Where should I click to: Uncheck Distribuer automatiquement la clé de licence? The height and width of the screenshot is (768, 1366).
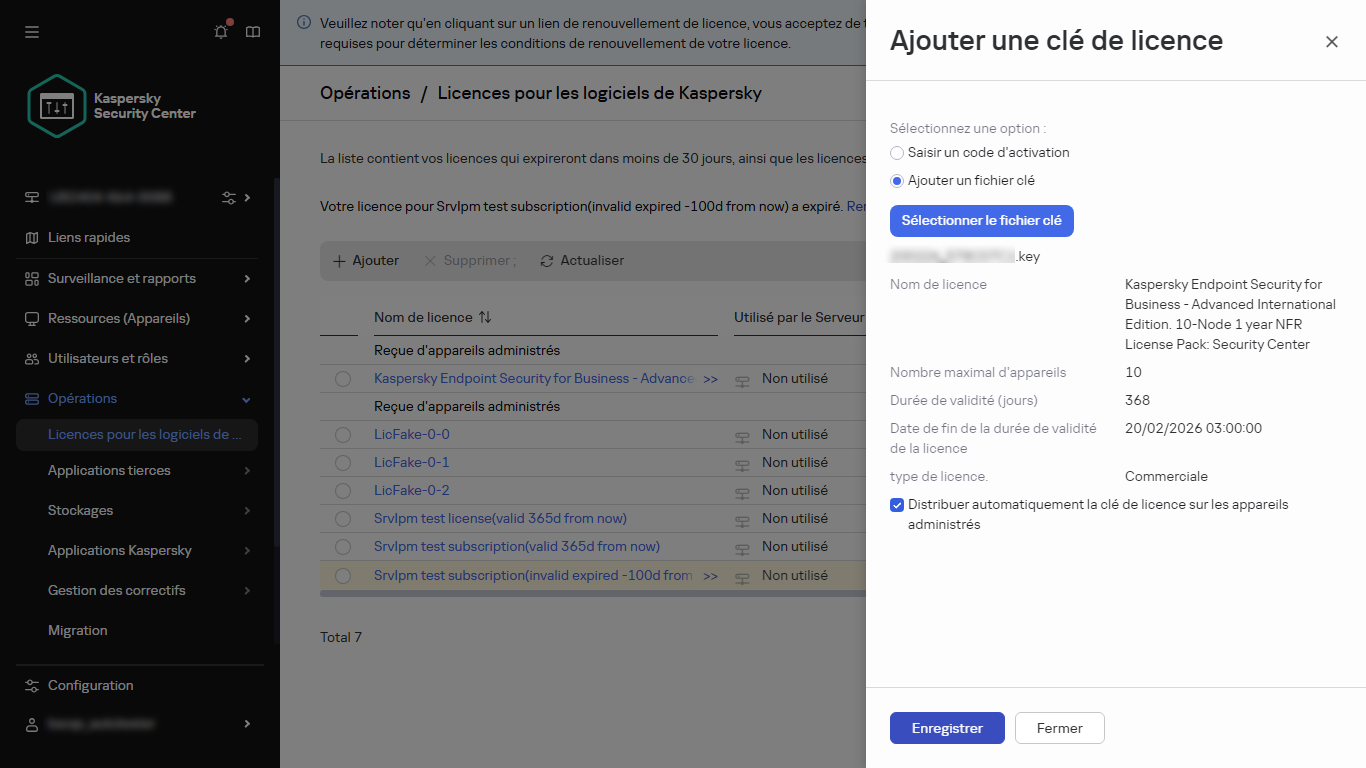tap(897, 505)
